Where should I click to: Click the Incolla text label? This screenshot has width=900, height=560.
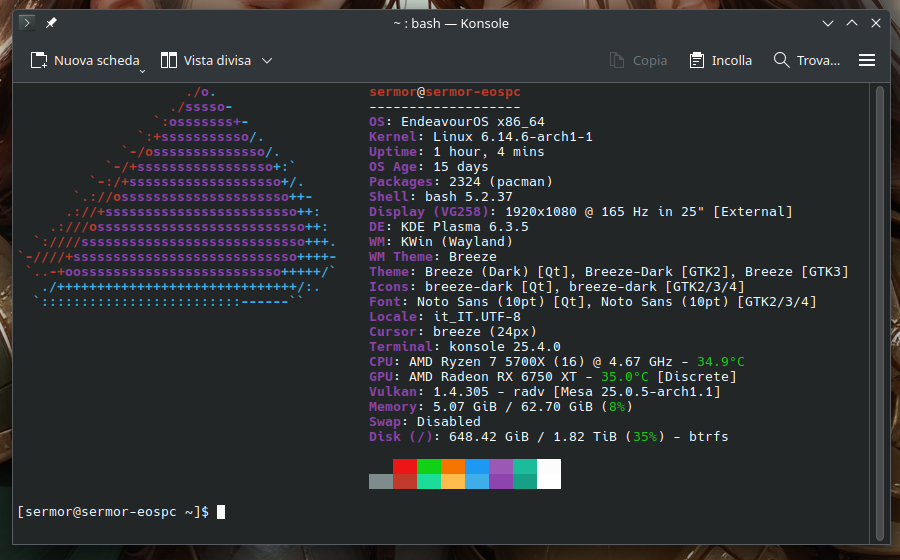(x=732, y=61)
